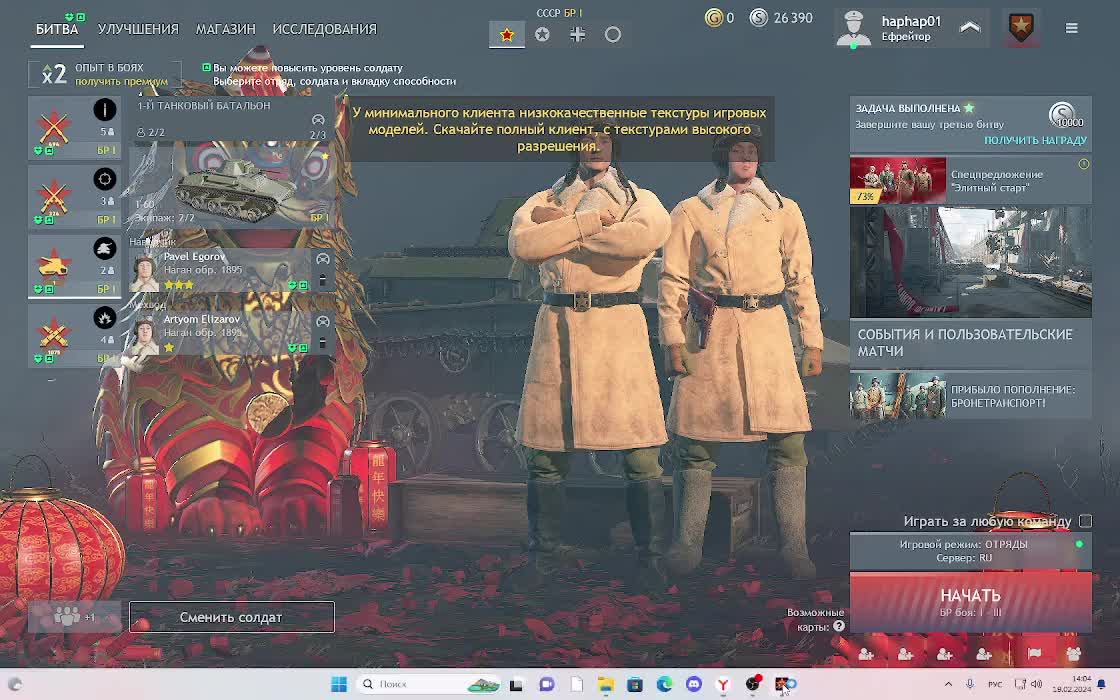Open Microsoft Edge from the taskbar
Image resolution: width=1120 pixels, height=700 pixels.
[x=664, y=684]
